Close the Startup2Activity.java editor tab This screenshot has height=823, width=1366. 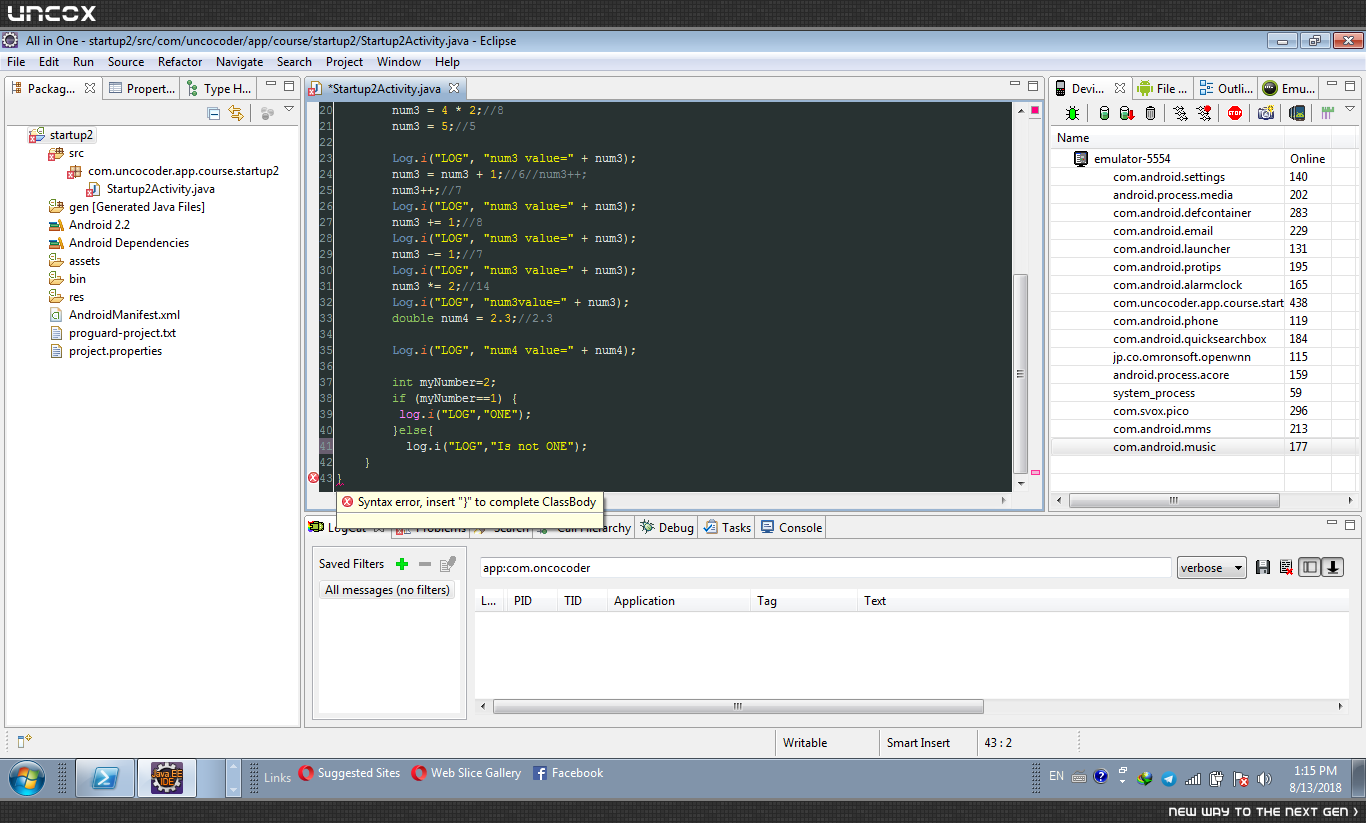[x=454, y=89]
